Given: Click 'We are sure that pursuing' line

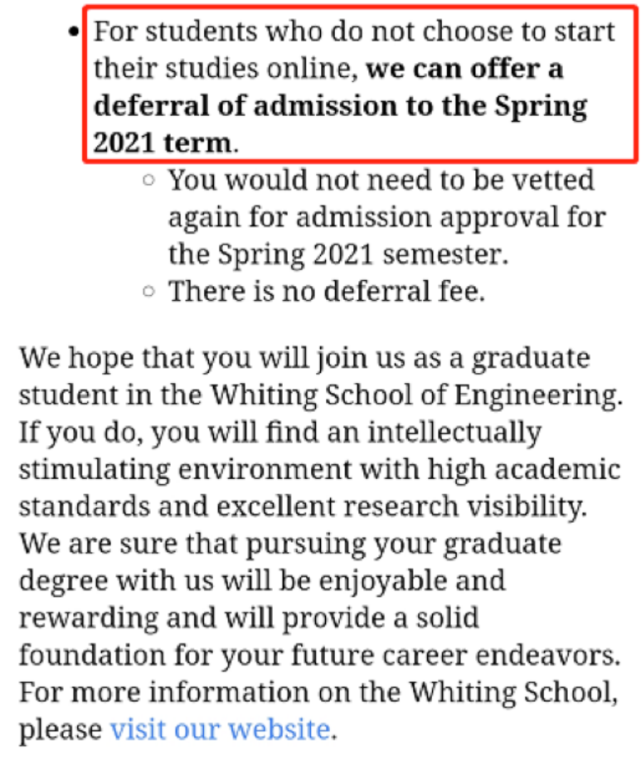Looking at the screenshot, I should [290, 544].
